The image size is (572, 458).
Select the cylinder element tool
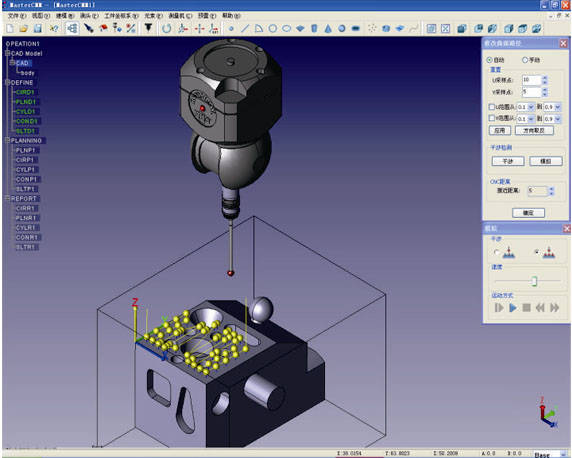[x=314, y=28]
